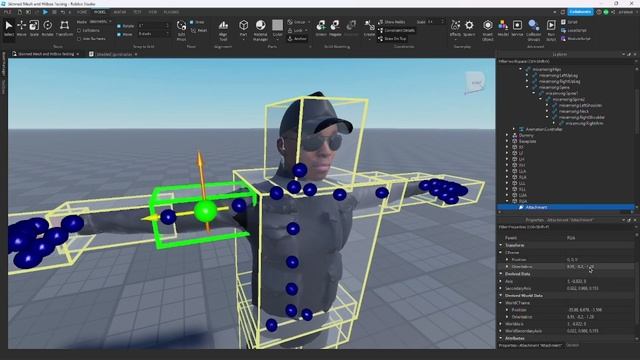Toggle the Collisions checkbox
Screen dimensions: 640x360
click(79, 30)
